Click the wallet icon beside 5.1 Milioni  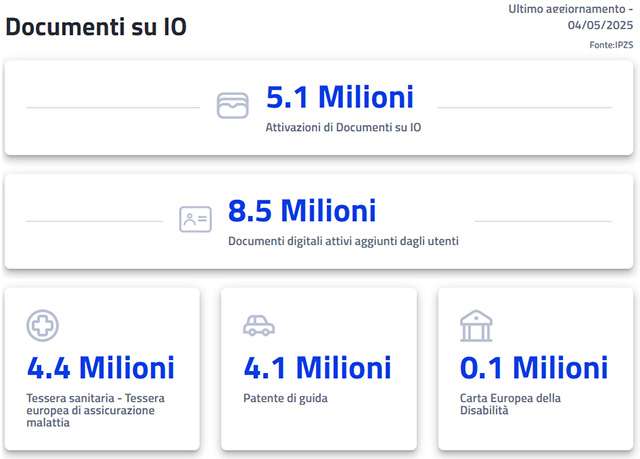[x=232, y=106]
